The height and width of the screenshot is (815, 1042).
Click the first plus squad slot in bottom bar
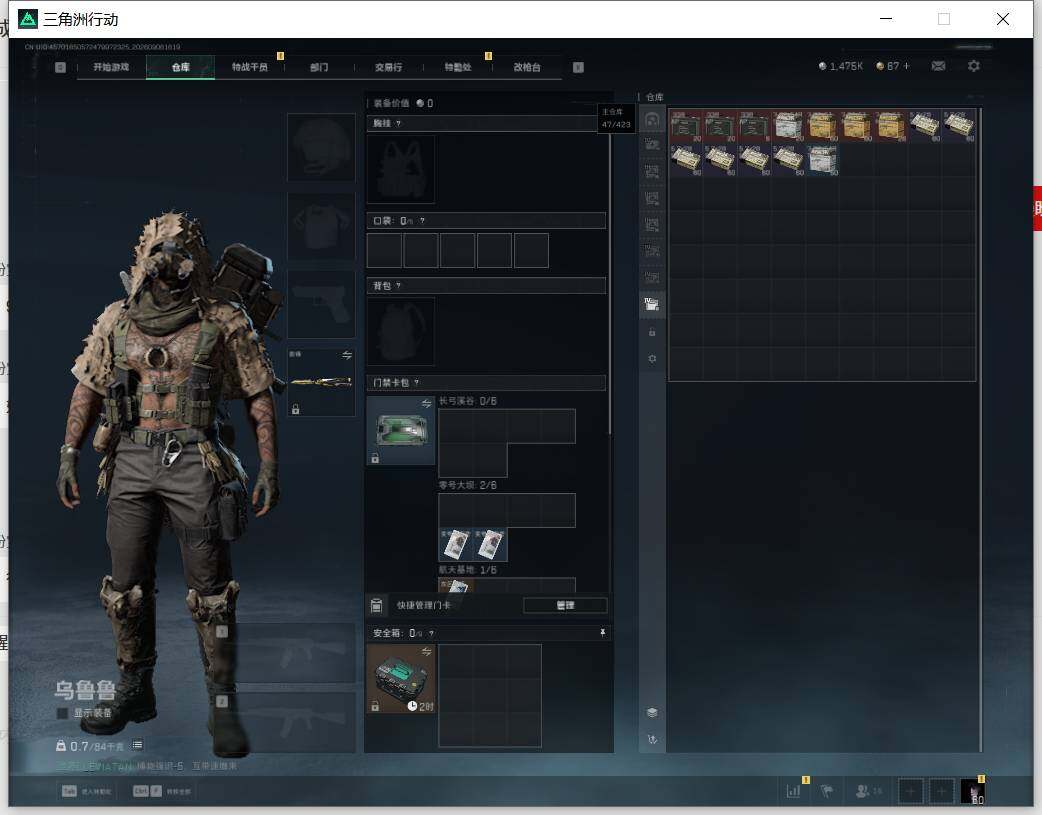910,791
